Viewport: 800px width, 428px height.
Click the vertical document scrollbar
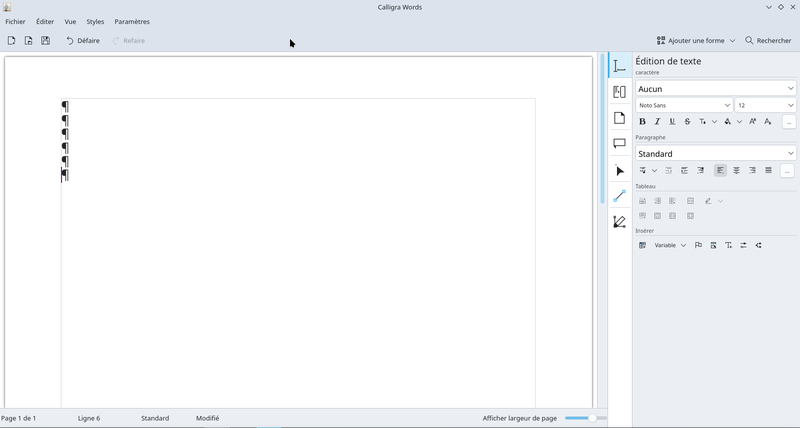[x=602, y=128]
